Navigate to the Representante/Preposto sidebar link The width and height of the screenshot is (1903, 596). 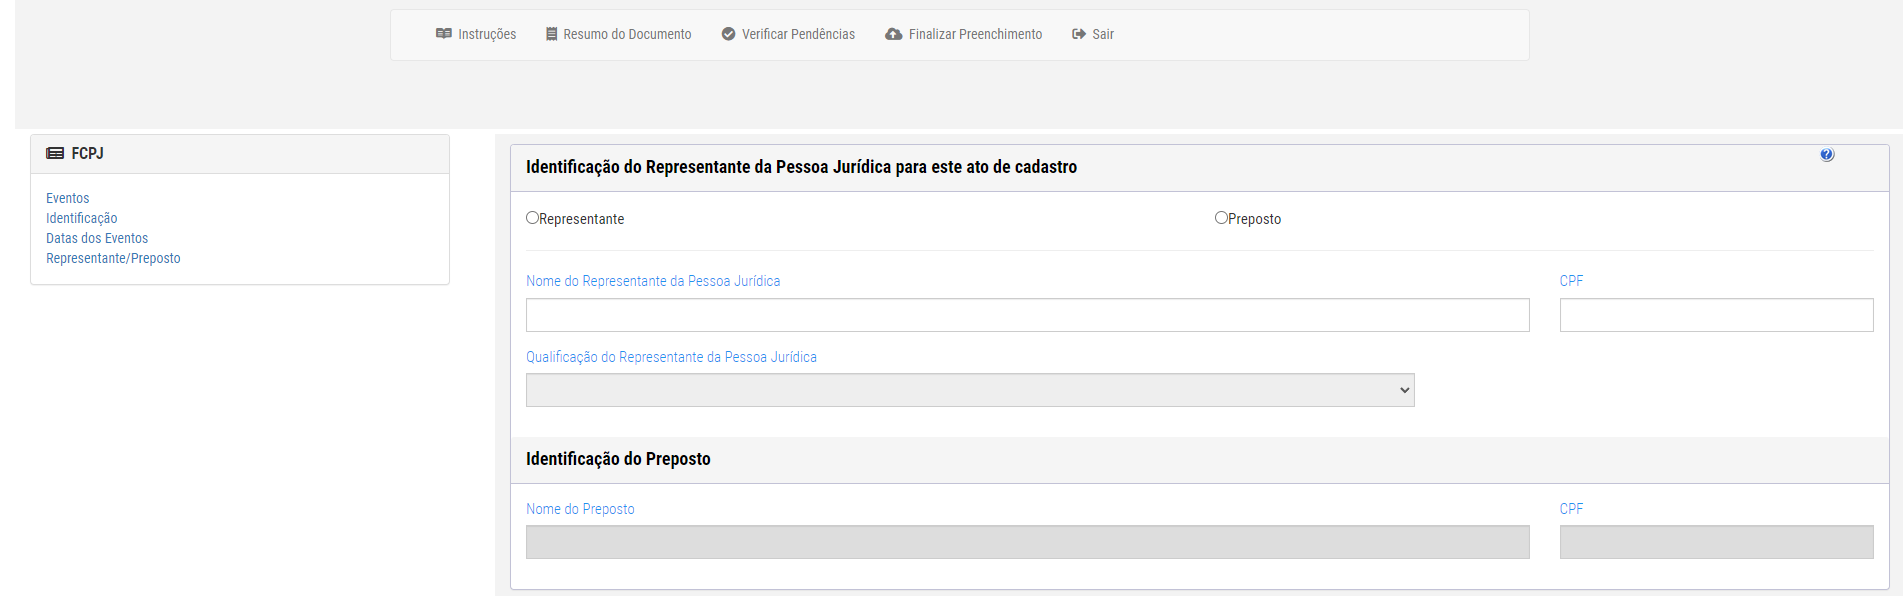[113, 258]
